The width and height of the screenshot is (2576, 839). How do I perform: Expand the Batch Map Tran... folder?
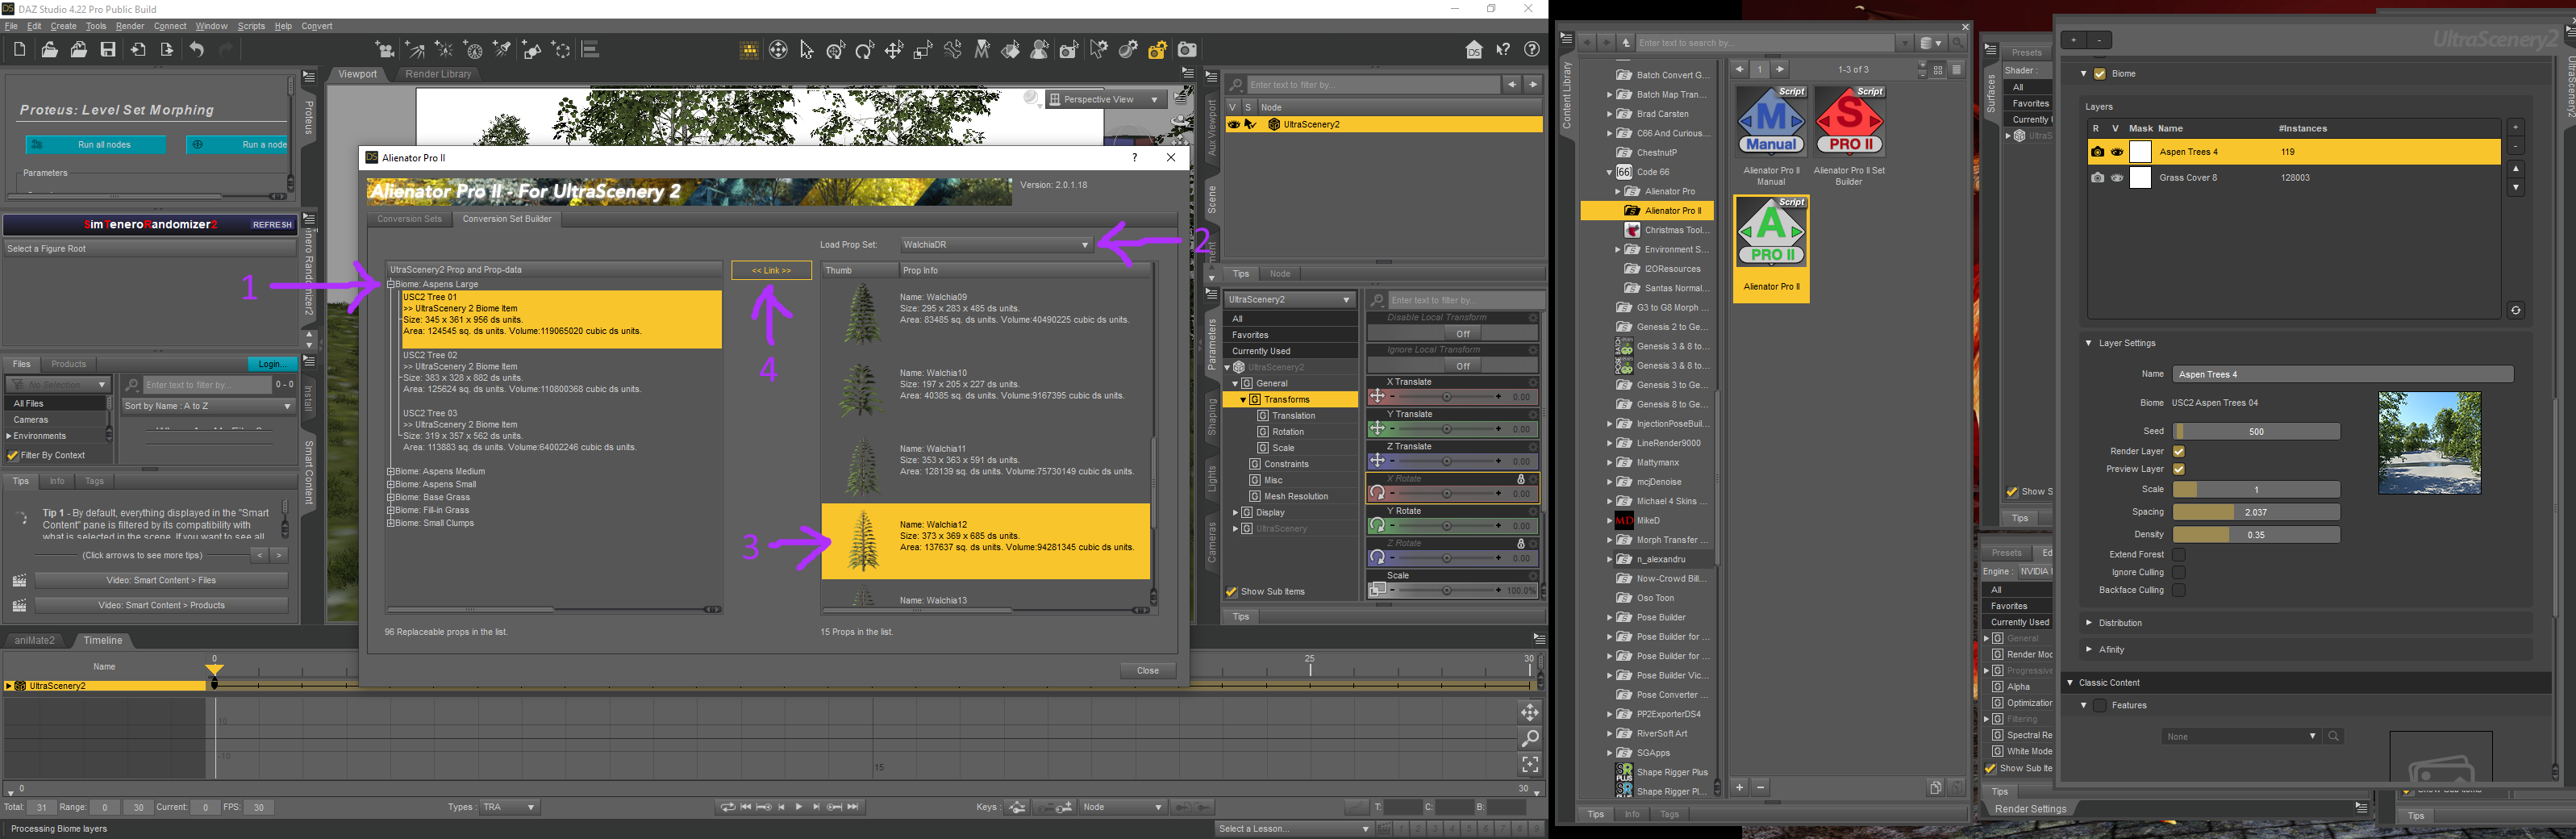[x=1609, y=95]
